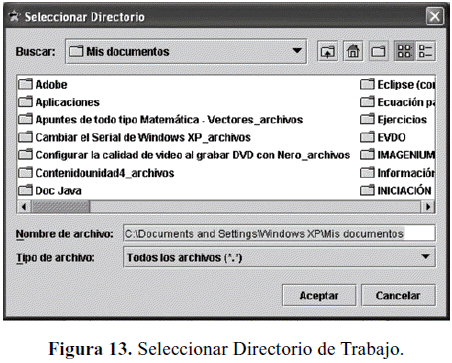Click the folder icon next to Adobe

(25, 84)
